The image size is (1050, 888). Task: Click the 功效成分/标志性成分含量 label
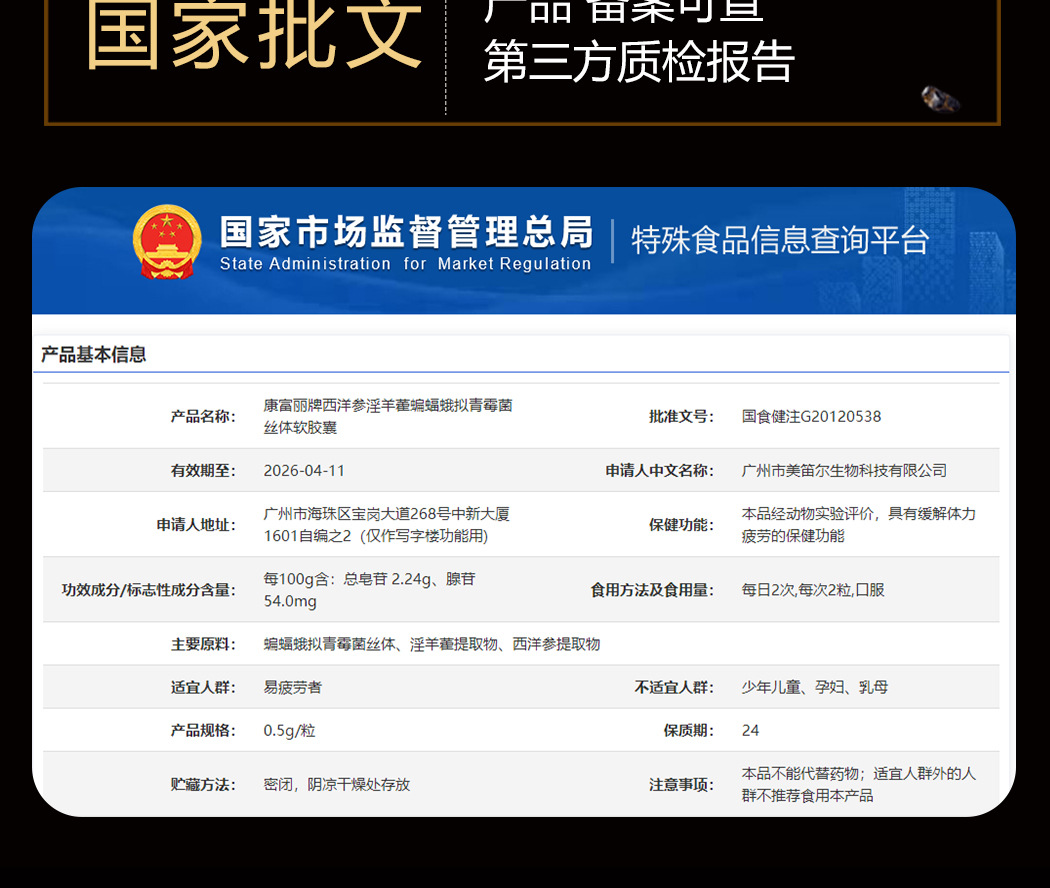tap(149, 590)
